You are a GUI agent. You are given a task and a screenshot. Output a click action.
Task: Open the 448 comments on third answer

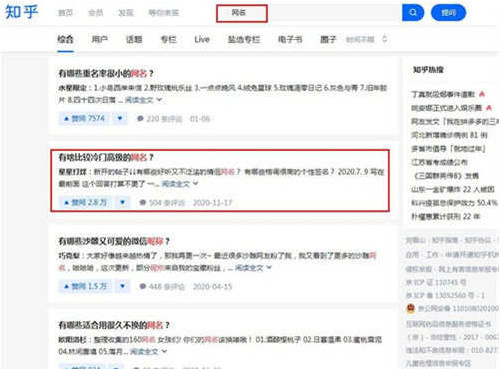click(162, 287)
